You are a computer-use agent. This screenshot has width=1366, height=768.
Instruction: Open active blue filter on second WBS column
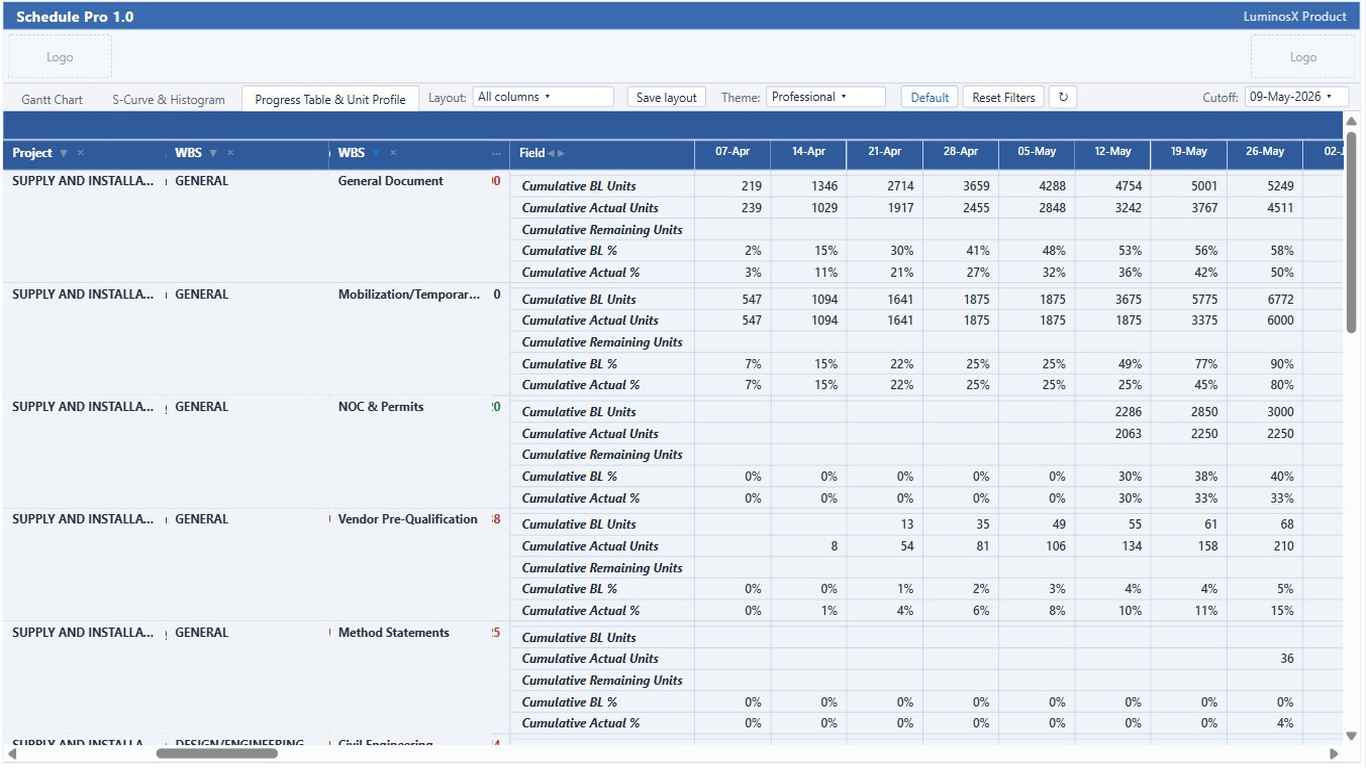[376, 153]
